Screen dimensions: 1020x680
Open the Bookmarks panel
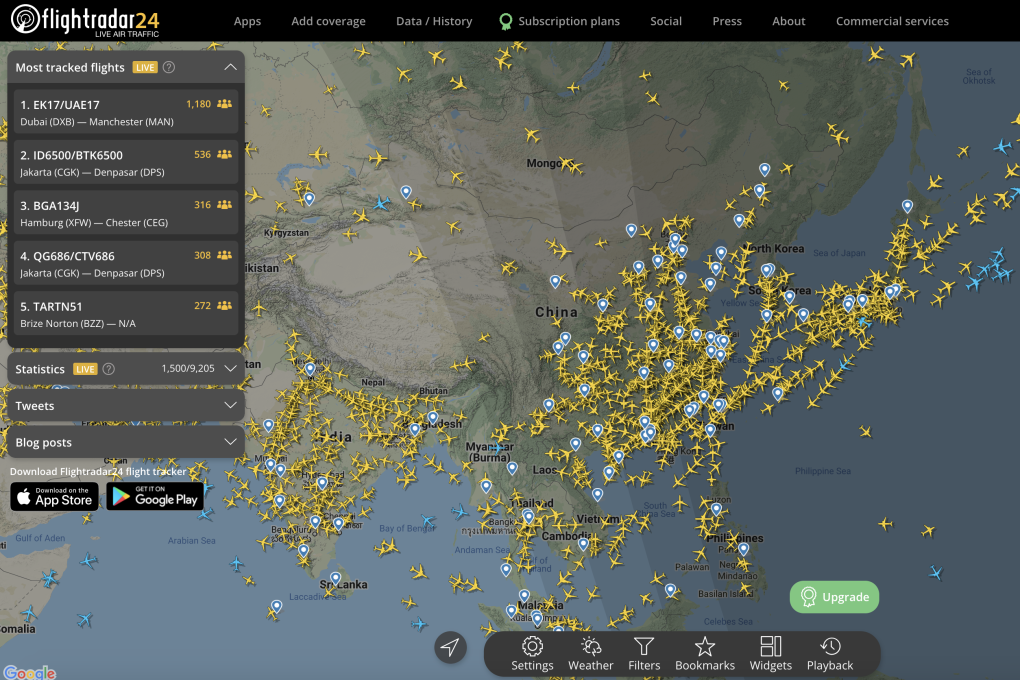(x=705, y=654)
